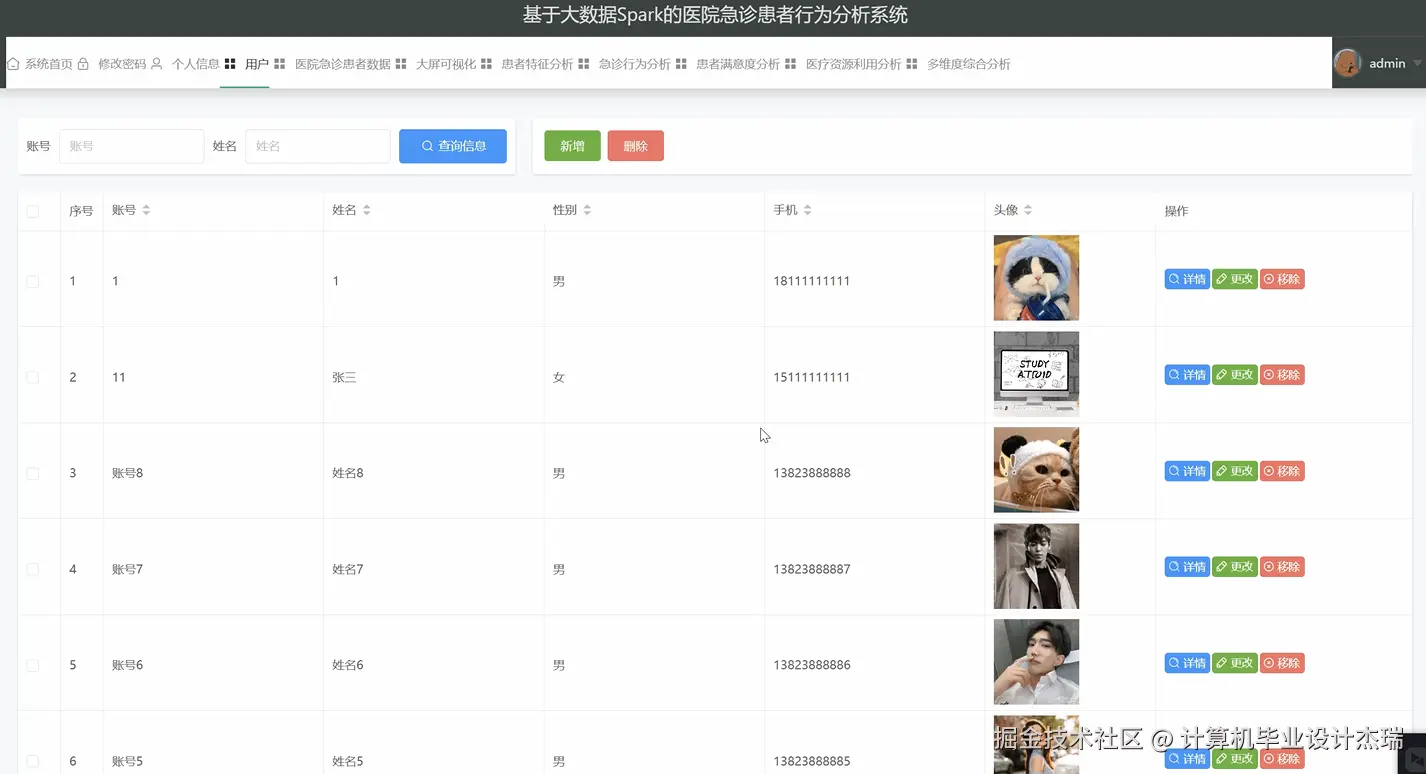Click the green 新增 button
The width and height of the screenshot is (1426, 774).
tap(572, 145)
